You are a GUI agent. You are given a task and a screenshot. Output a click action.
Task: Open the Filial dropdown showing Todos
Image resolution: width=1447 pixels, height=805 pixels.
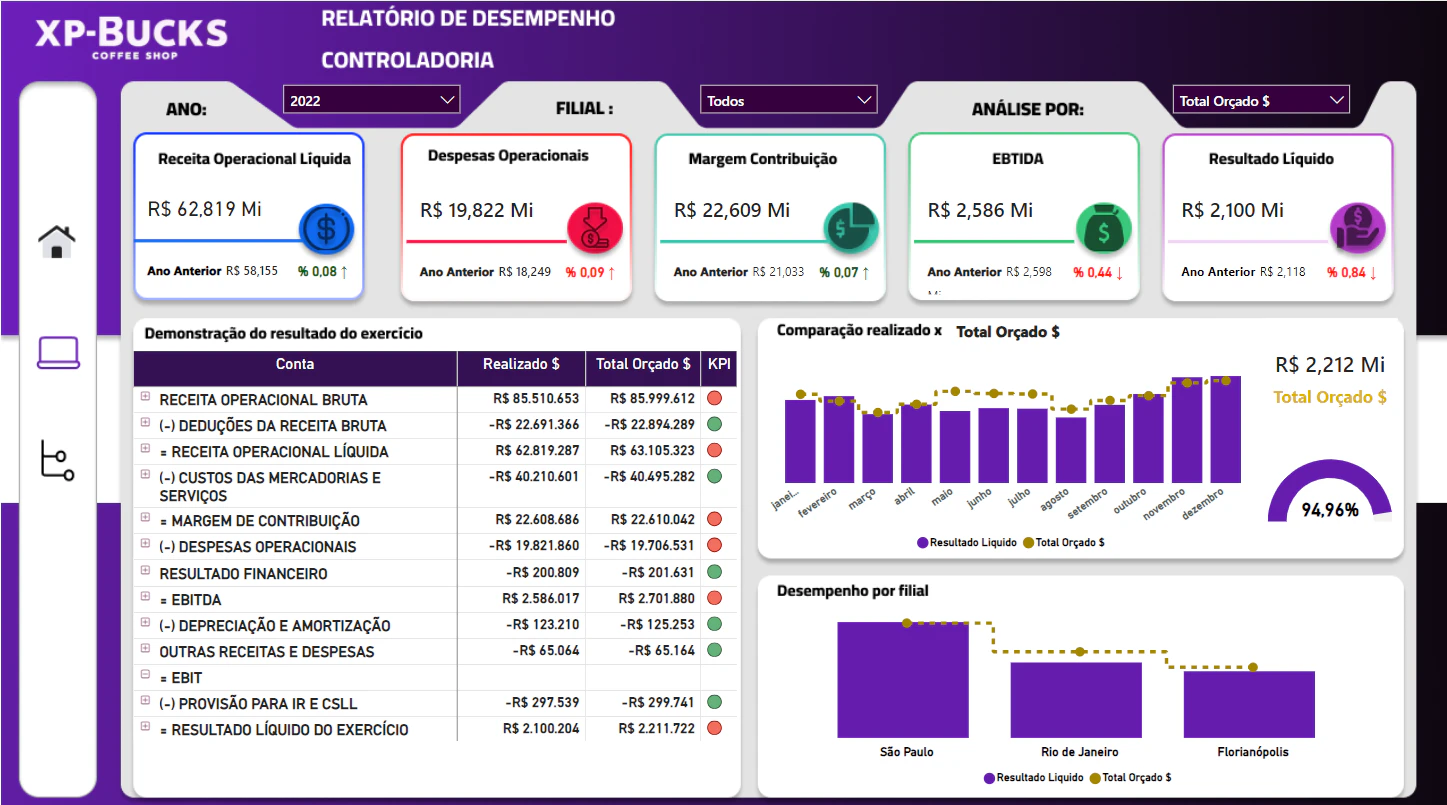point(789,100)
